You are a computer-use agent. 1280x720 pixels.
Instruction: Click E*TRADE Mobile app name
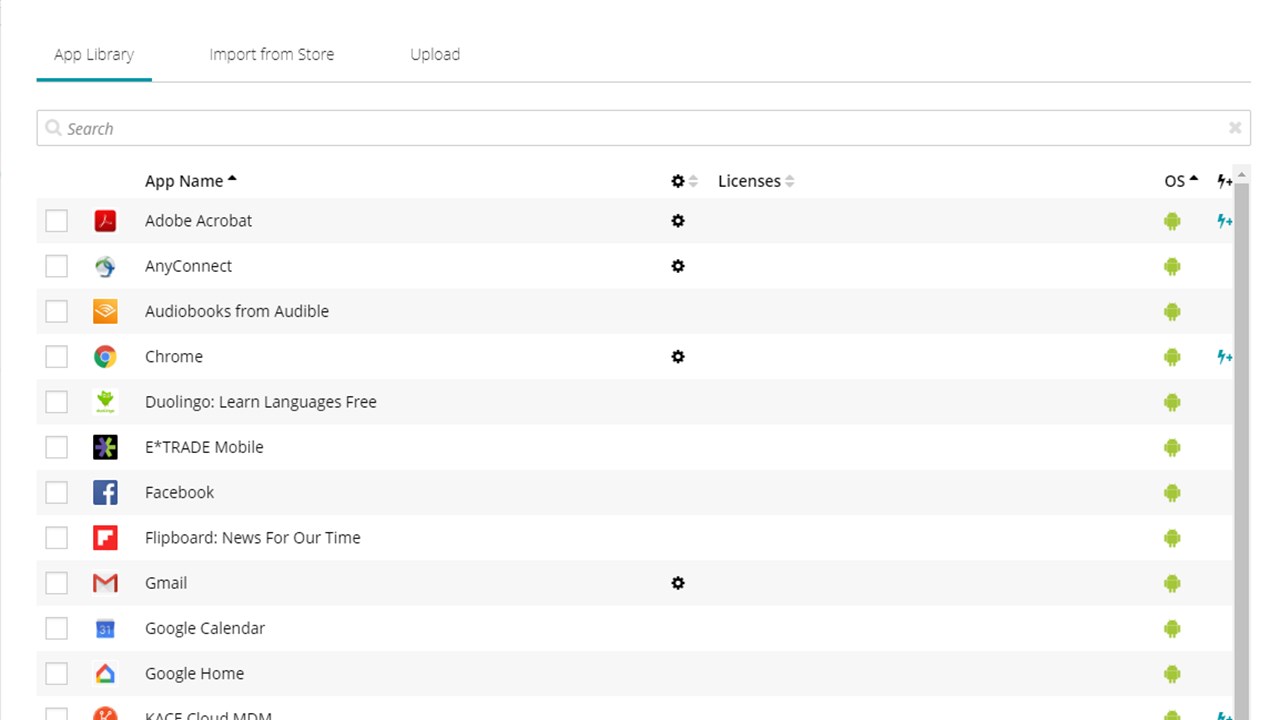(204, 447)
